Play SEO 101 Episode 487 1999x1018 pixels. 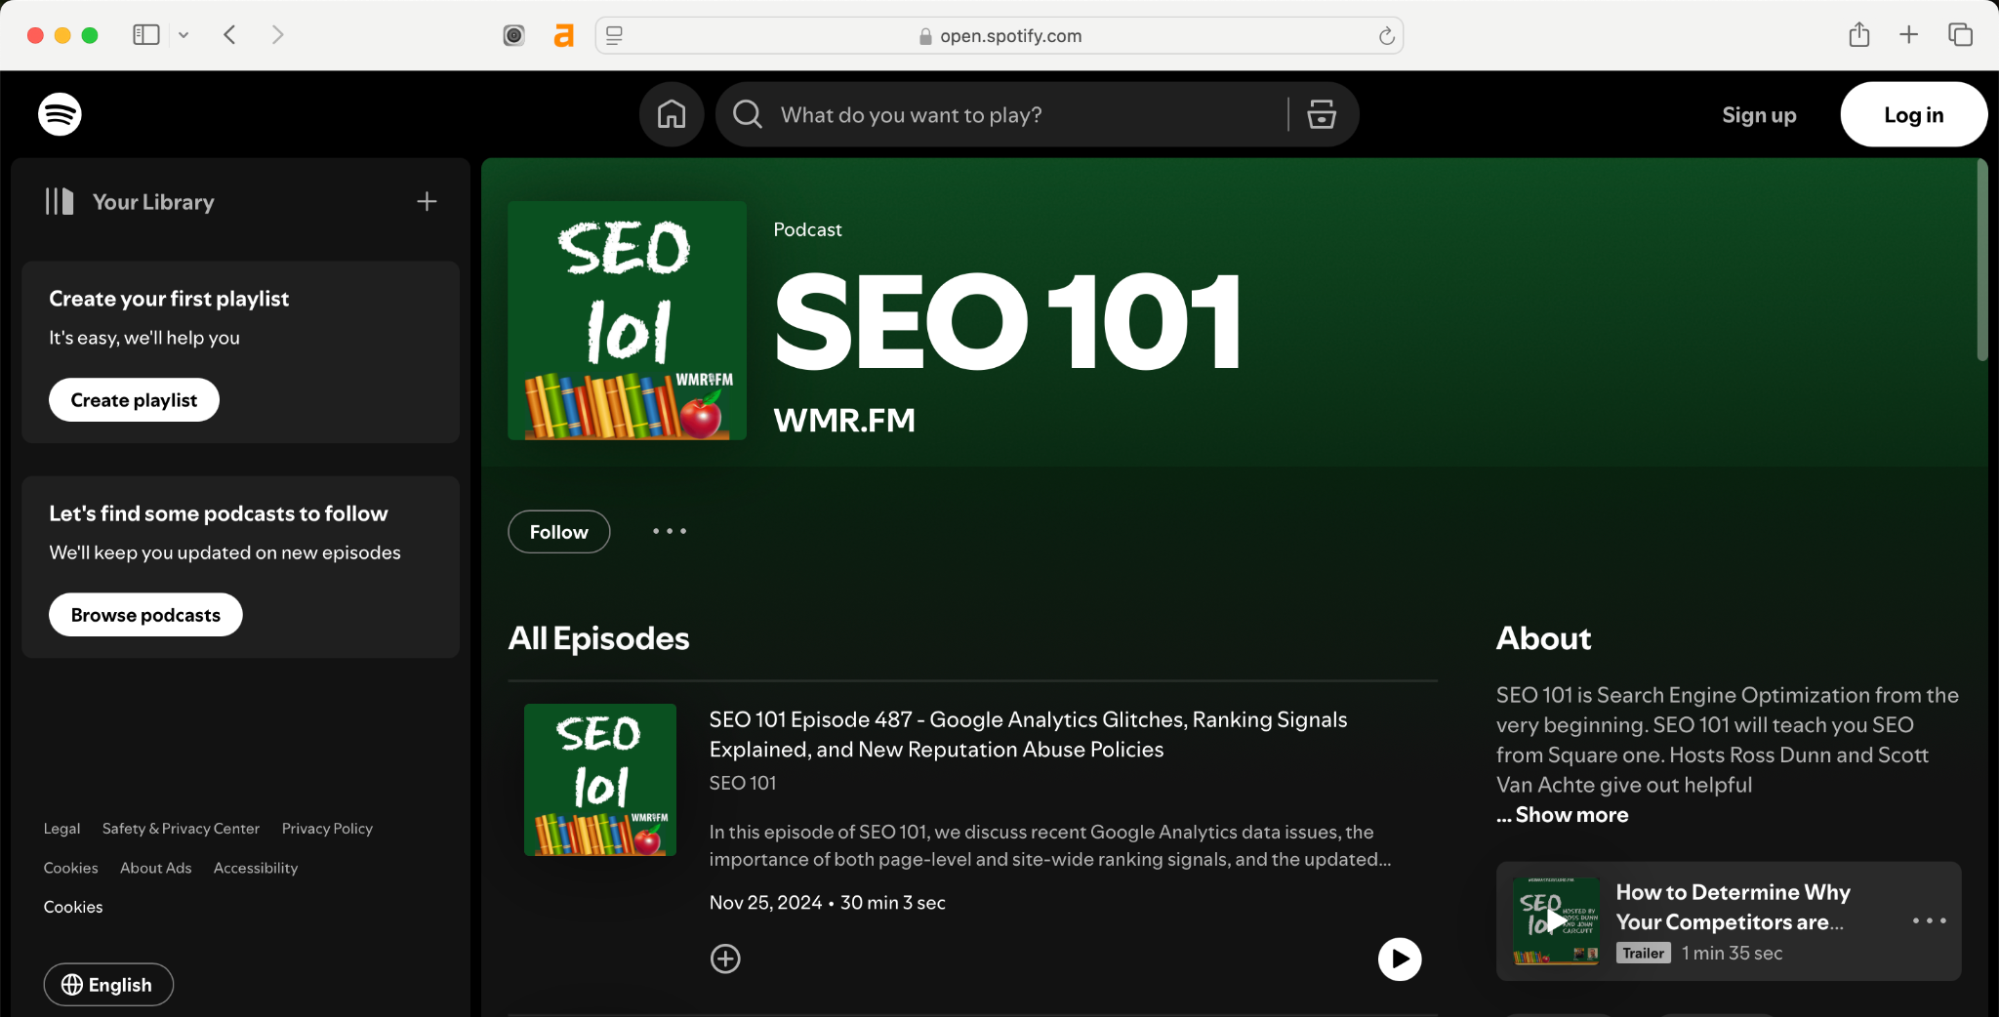1399,959
